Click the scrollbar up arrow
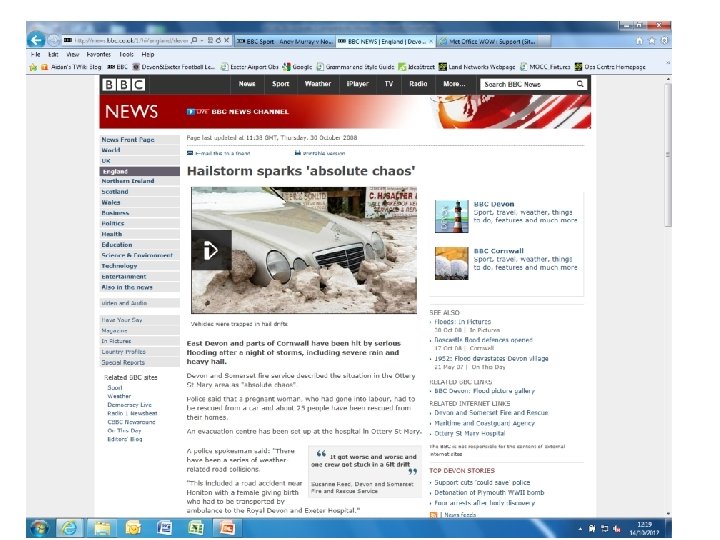 [x=668, y=79]
